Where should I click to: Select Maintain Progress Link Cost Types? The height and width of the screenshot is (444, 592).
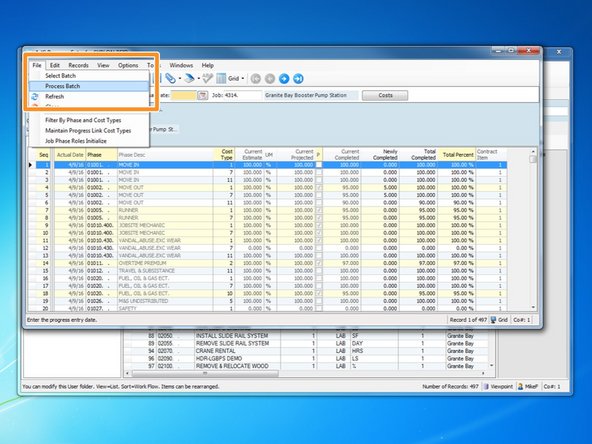(x=89, y=131)
